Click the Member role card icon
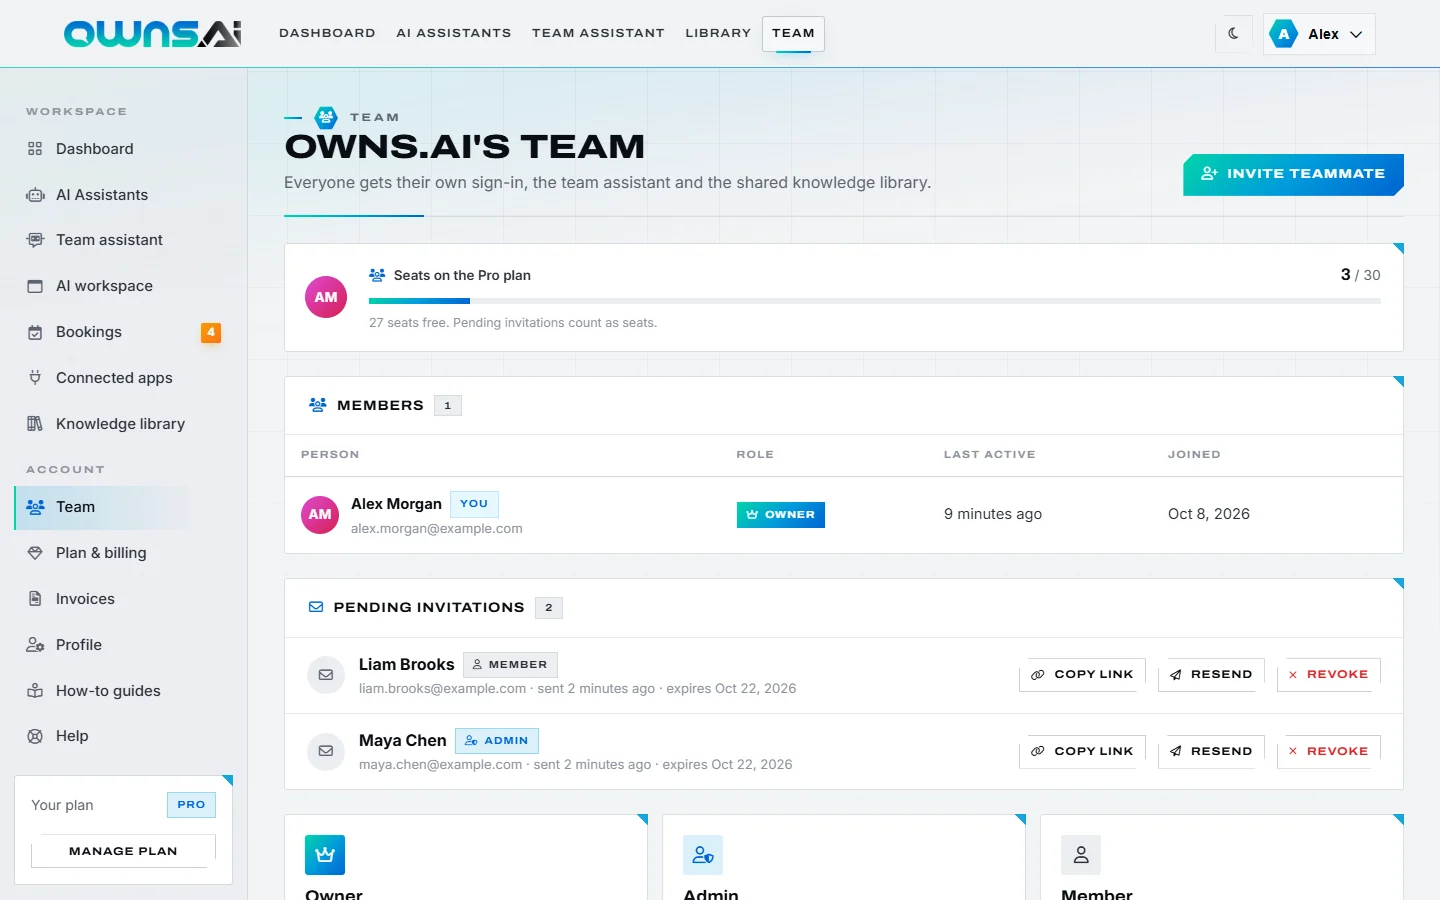This screenshot has height=900, width=1440. (1081, 855)
